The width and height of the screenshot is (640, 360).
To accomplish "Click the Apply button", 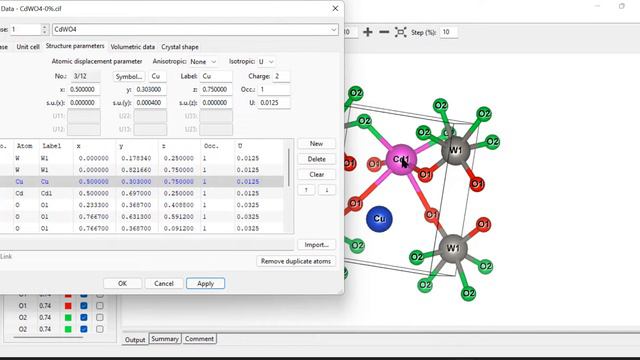I will click(x=205, y=283).
